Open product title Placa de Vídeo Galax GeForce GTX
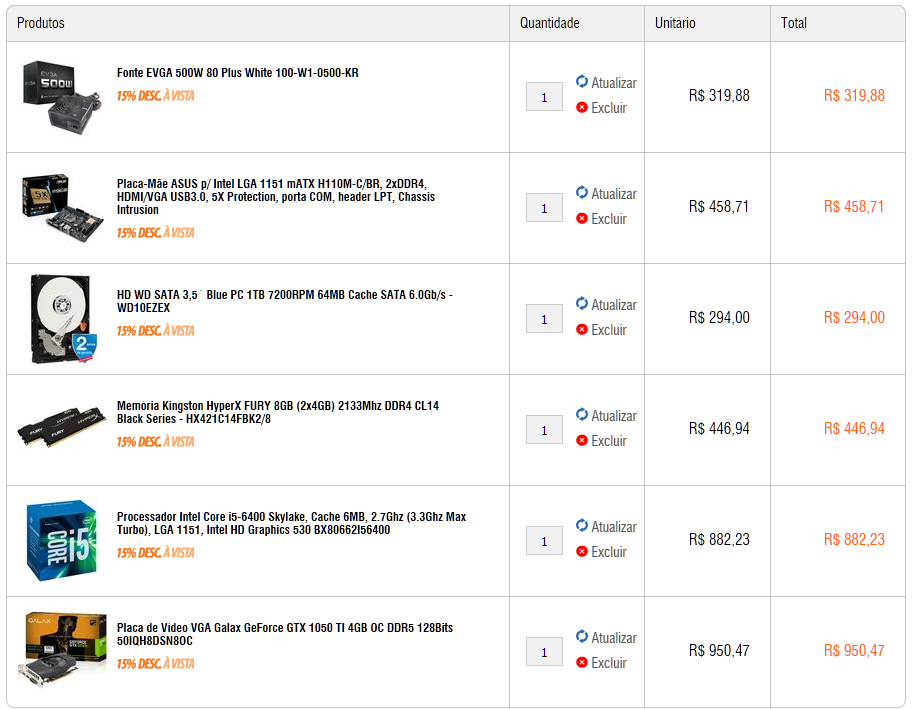The height and width of the screenshot is (710, 912). tap(284, 634)
